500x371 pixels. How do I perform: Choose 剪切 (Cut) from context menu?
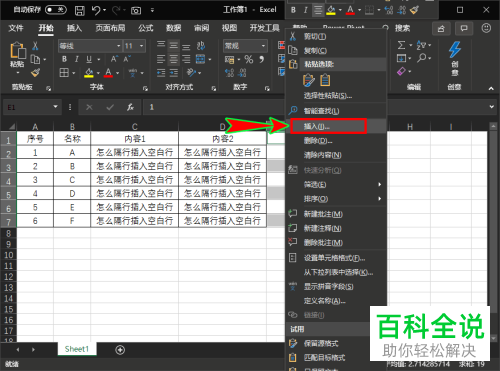point(336,36)
